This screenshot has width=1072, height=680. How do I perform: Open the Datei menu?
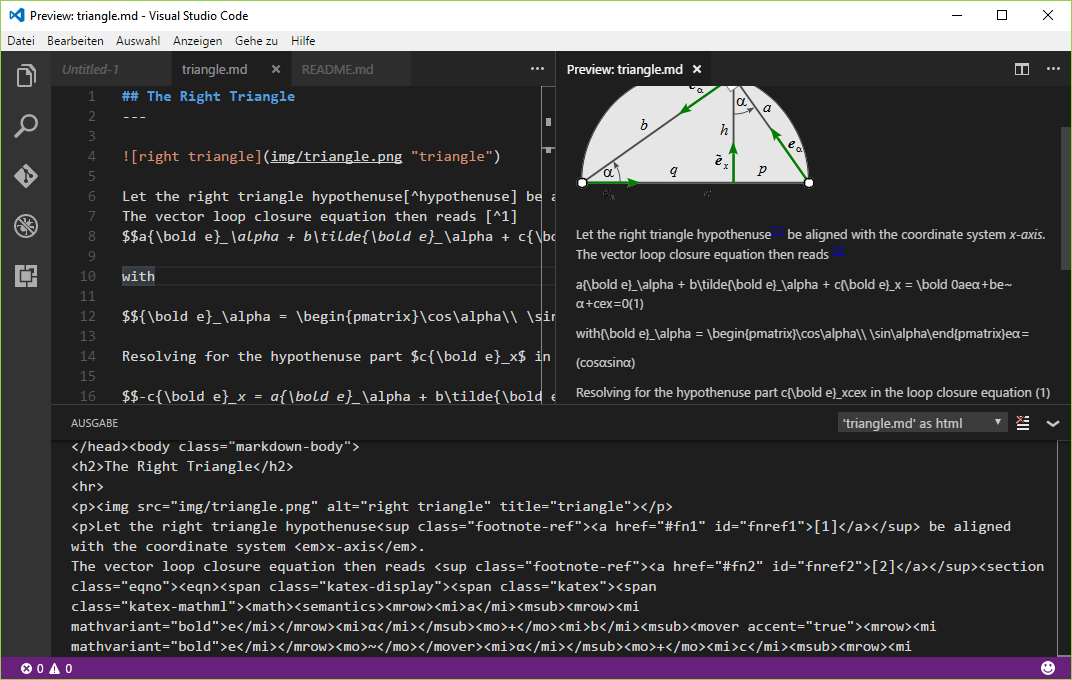pyautogui.click(x=21, y=41)
